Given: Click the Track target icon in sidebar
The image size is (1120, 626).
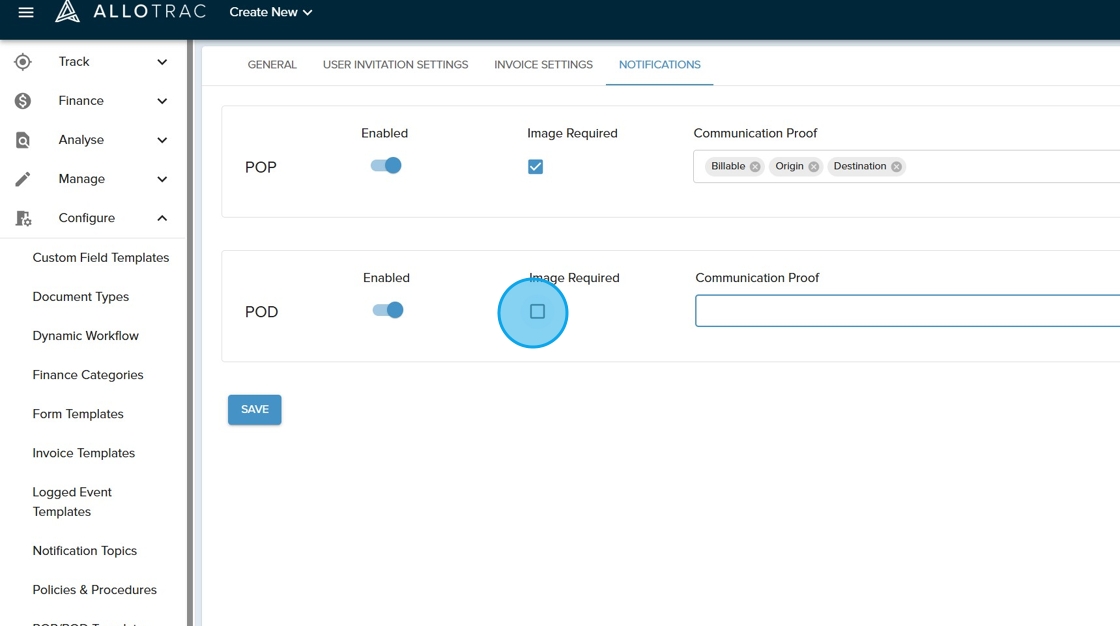Looking at the screenshot, I should (23, 62).
